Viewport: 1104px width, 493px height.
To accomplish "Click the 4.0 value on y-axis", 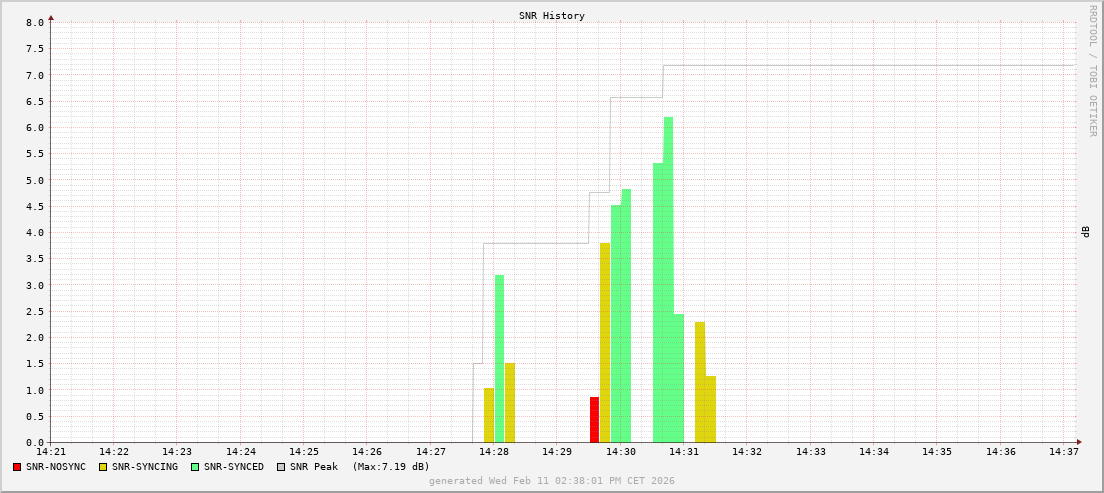I will (34, 233).
